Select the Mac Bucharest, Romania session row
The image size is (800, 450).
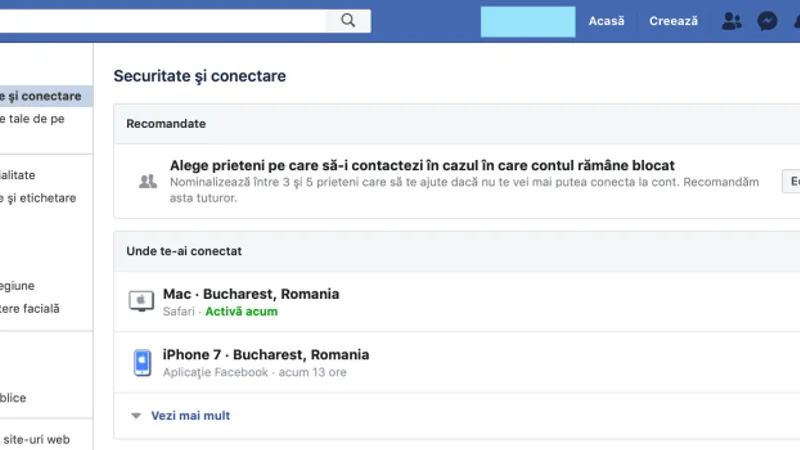point(457,302)
